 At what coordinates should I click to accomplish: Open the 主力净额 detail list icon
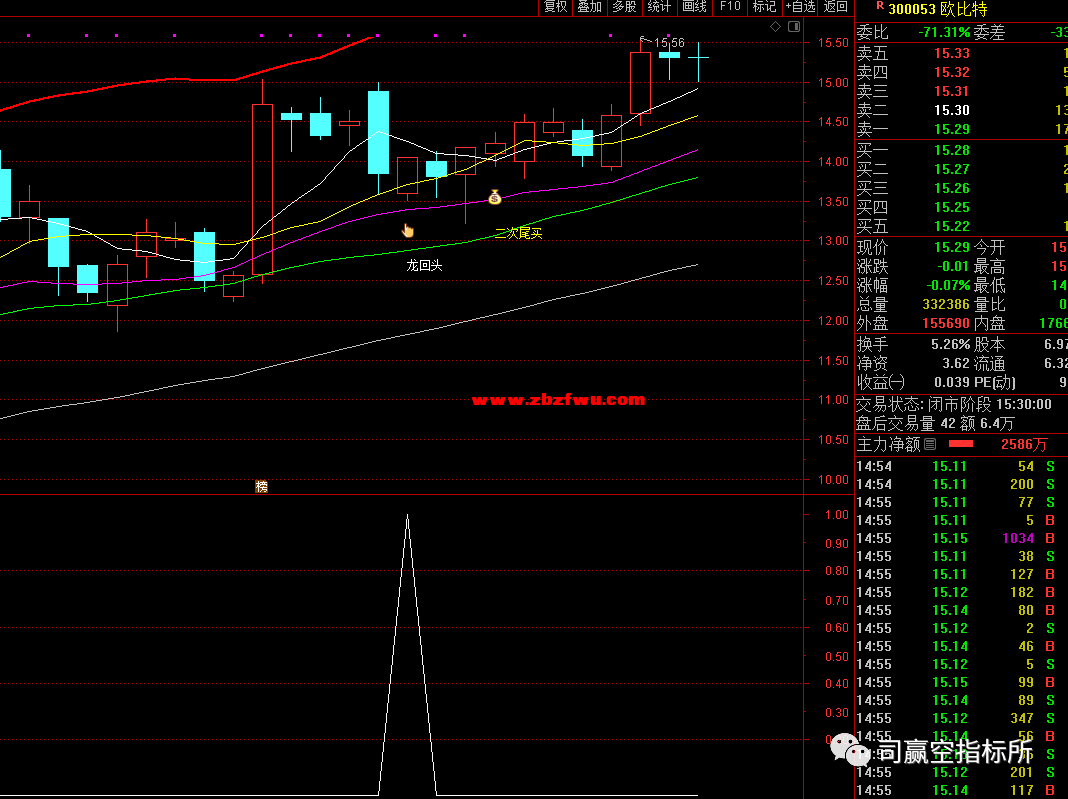tap(930, 444)
